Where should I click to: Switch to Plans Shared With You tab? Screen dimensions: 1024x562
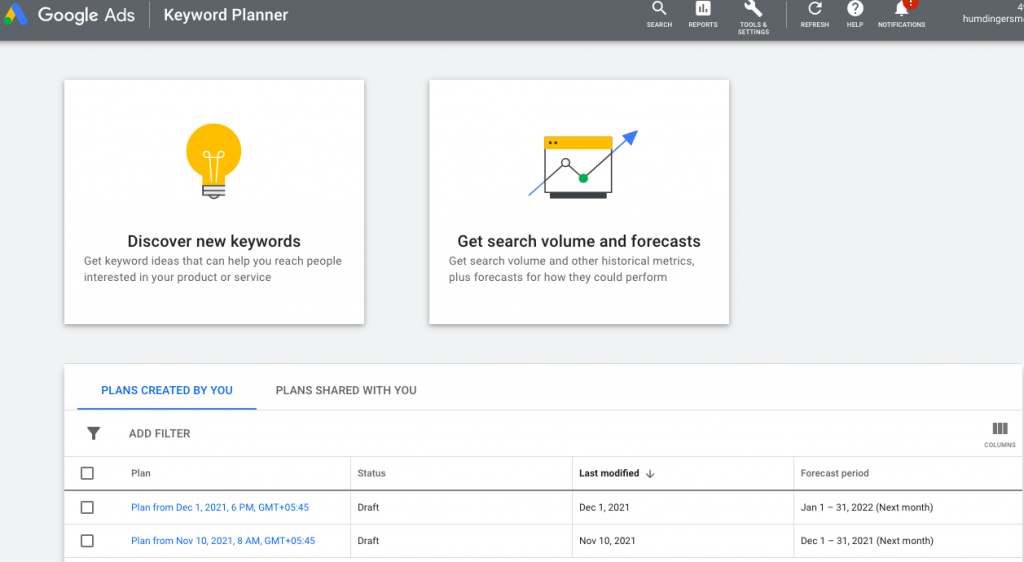pyautogui.click(x=346, y=390)
